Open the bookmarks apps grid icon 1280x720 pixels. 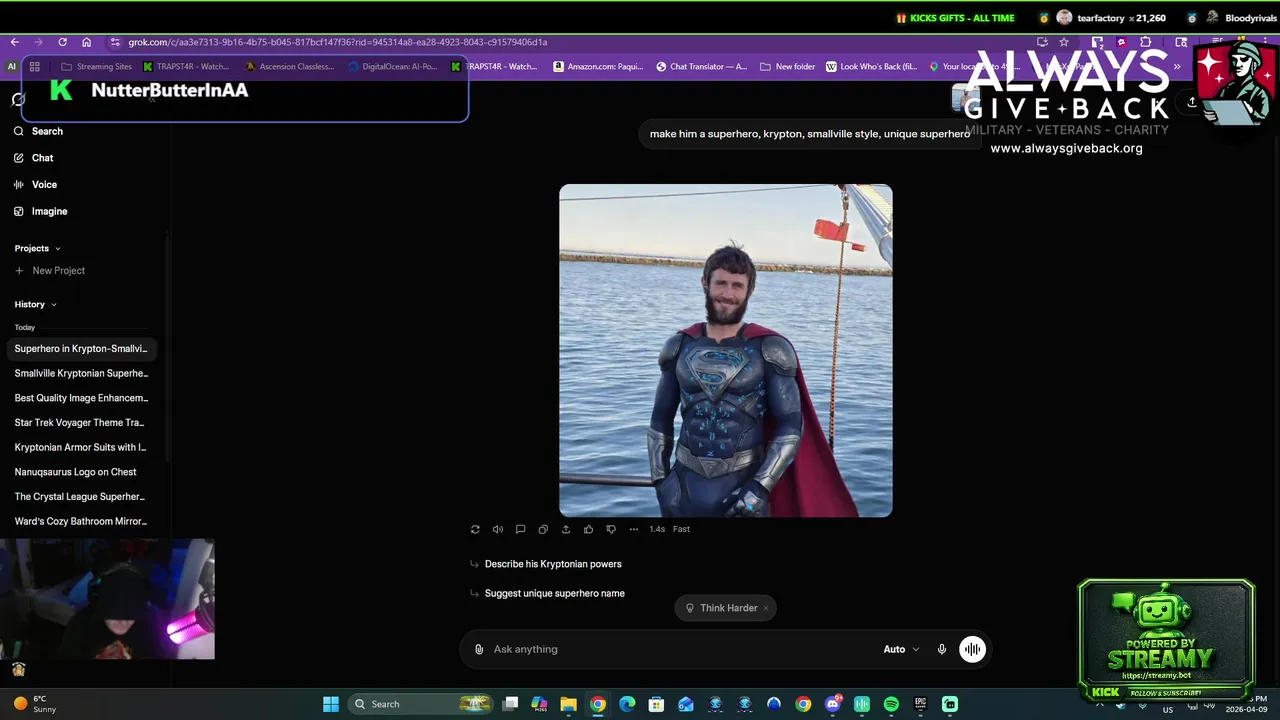click(34, 67)
